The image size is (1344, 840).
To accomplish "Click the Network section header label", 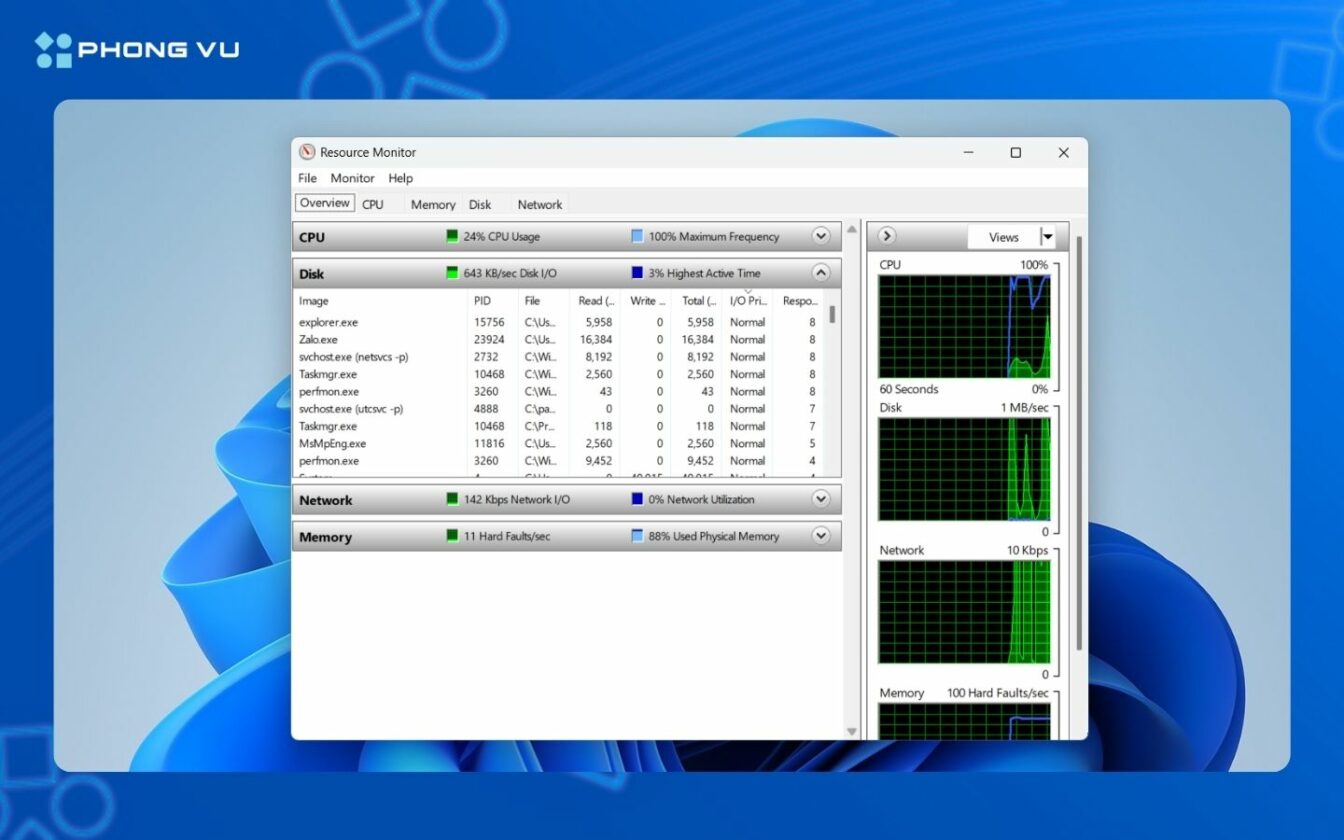I will 326,500.
